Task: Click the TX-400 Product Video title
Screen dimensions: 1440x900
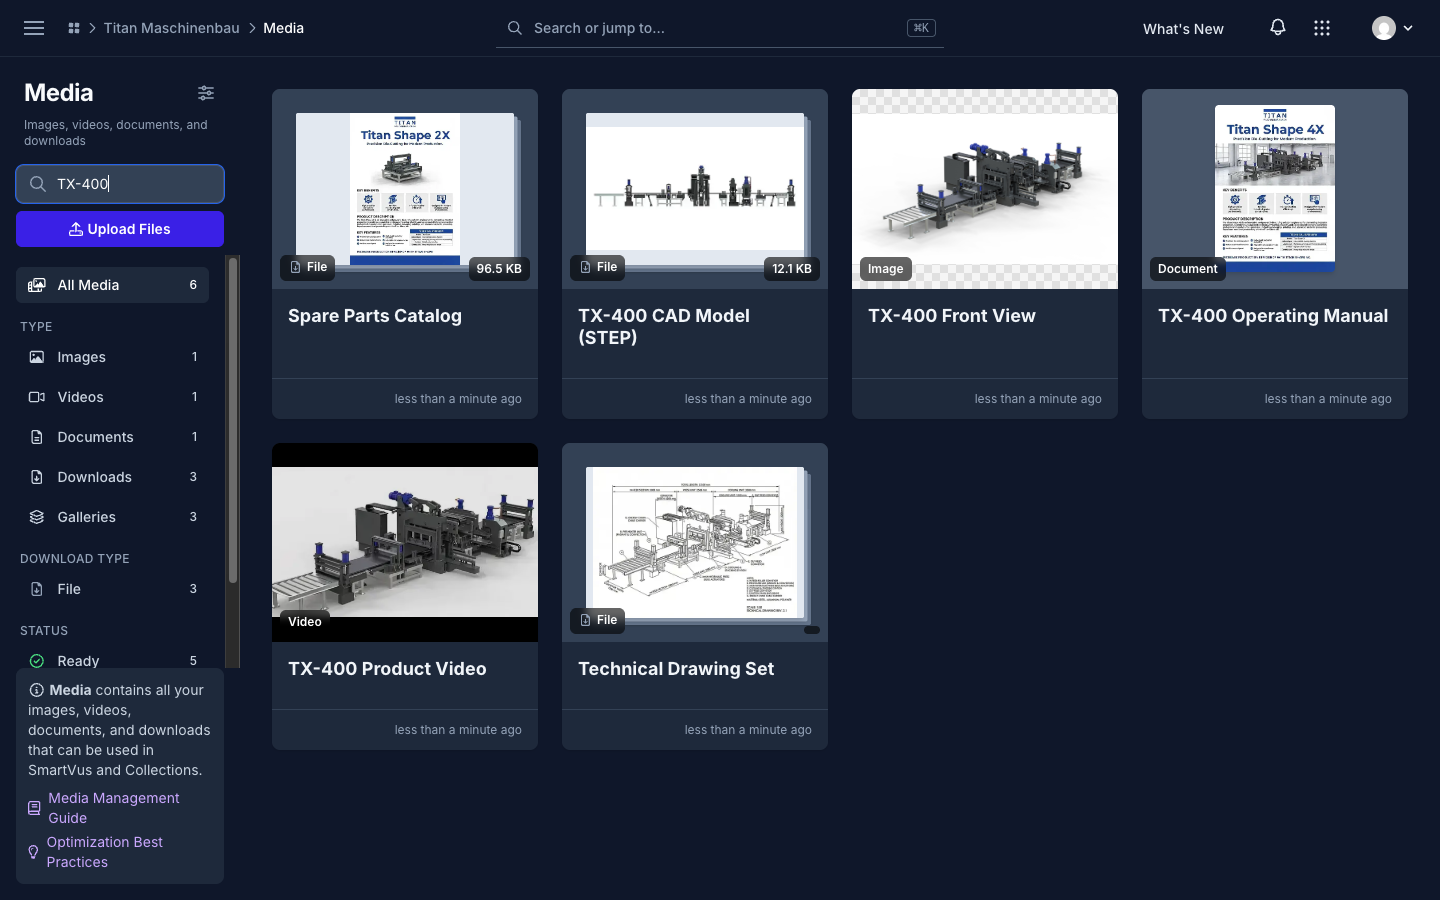Action: tap(387, 669)
